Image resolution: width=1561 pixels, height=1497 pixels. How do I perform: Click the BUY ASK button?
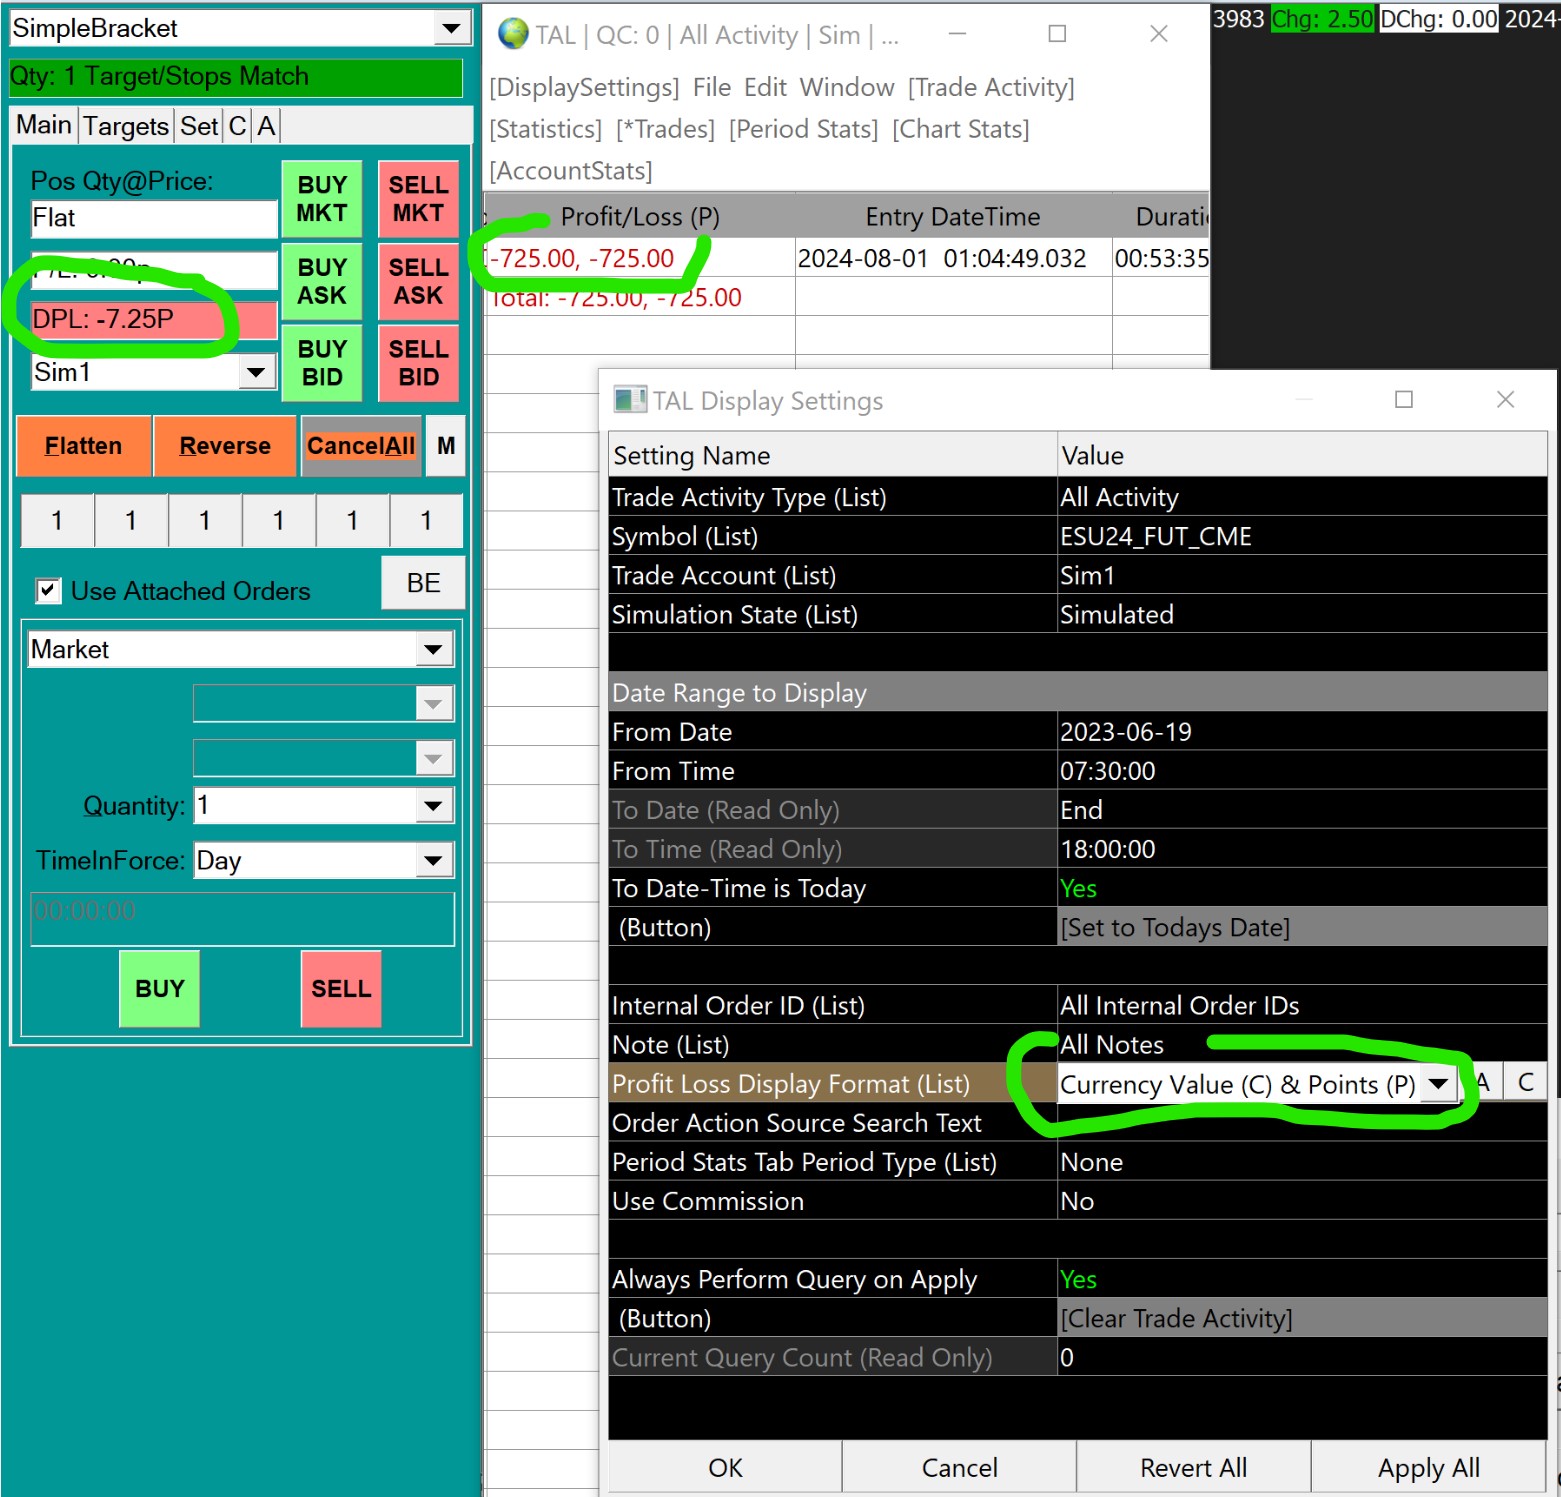[322, 281]
